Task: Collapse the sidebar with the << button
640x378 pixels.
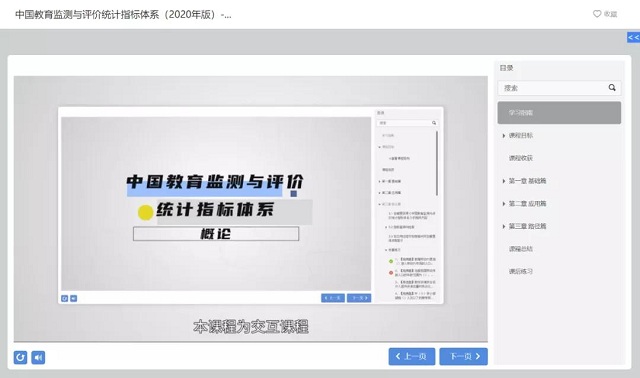Action: click(x=633, y=38)
